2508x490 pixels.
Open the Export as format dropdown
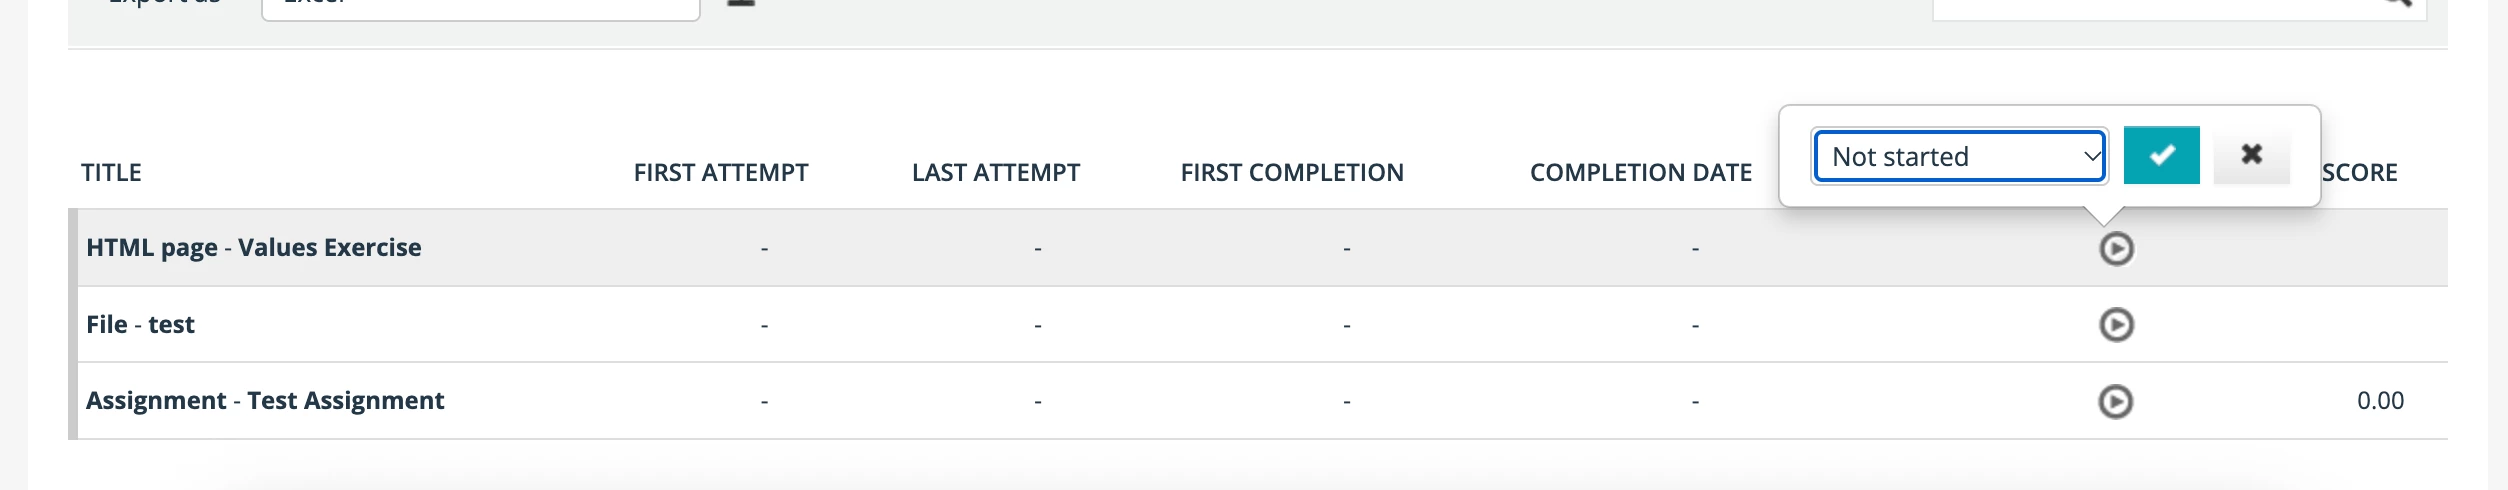480,6
